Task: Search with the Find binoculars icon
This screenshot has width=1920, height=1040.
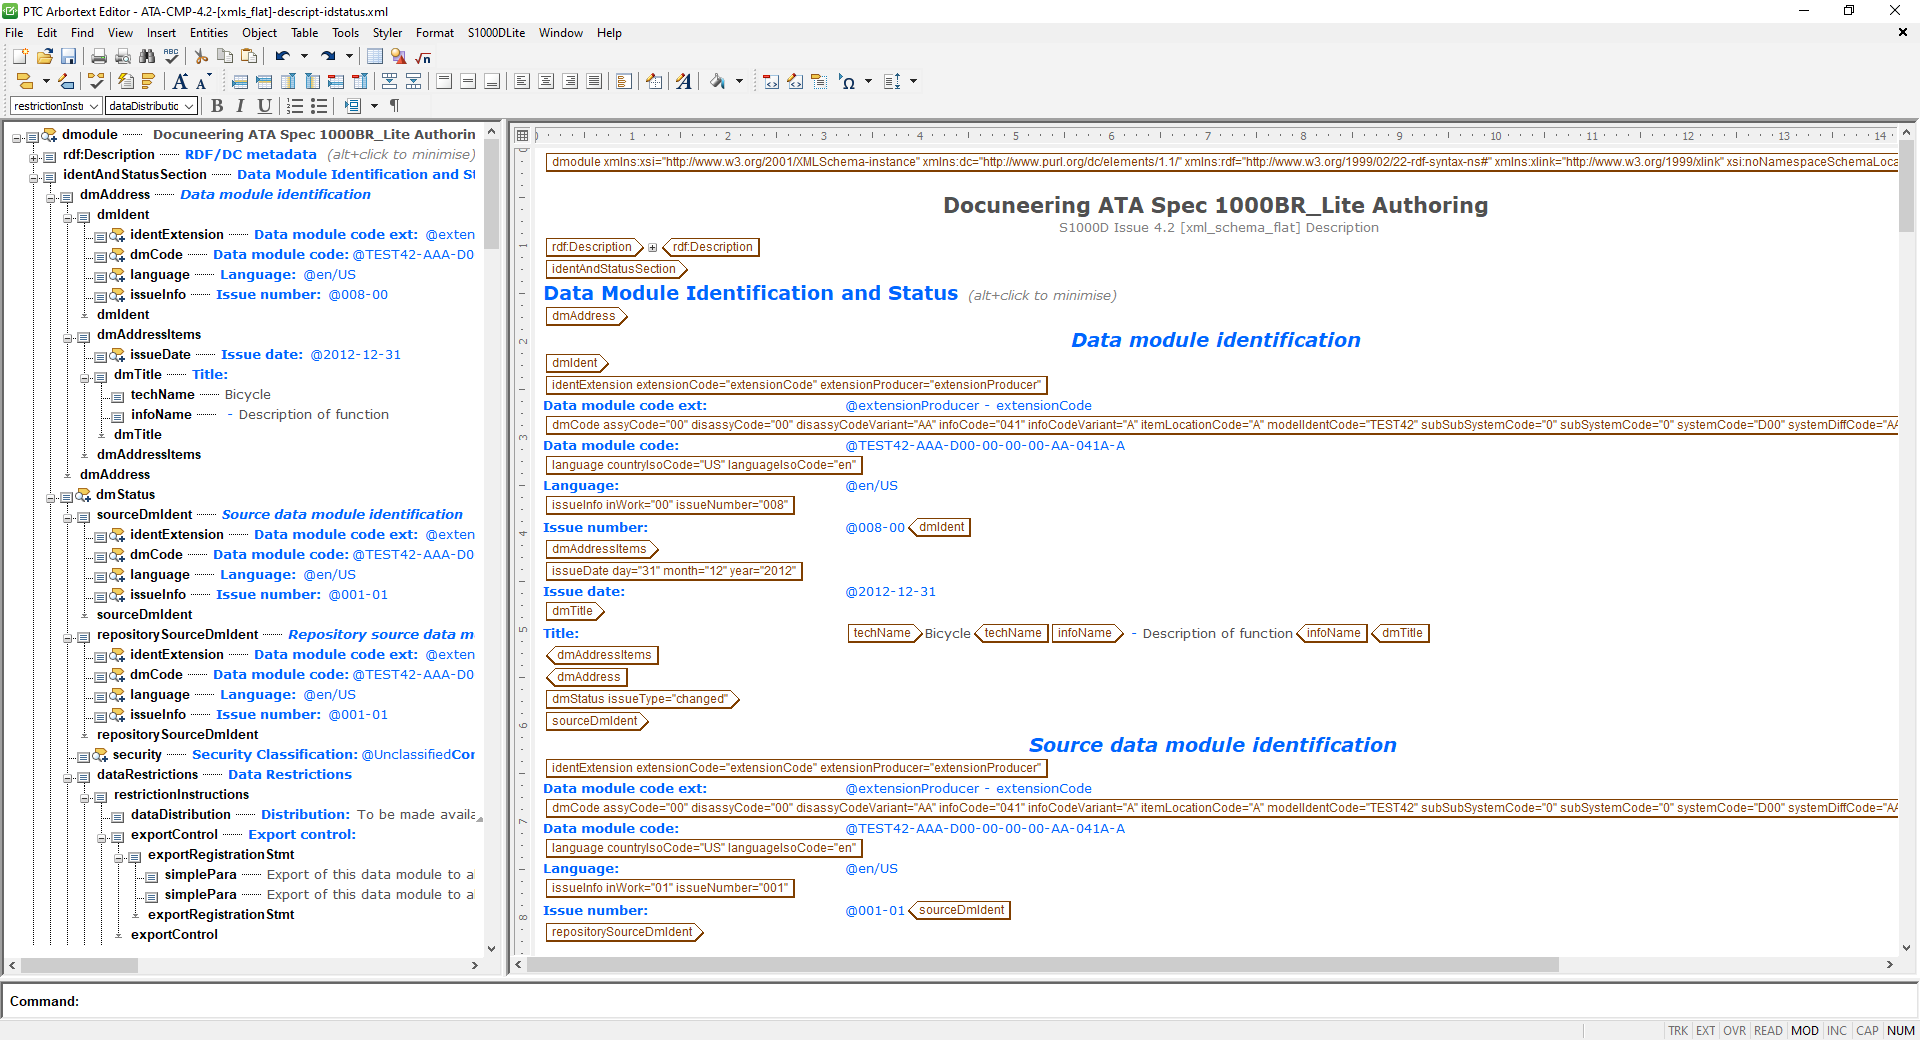Action: (146, 57)
